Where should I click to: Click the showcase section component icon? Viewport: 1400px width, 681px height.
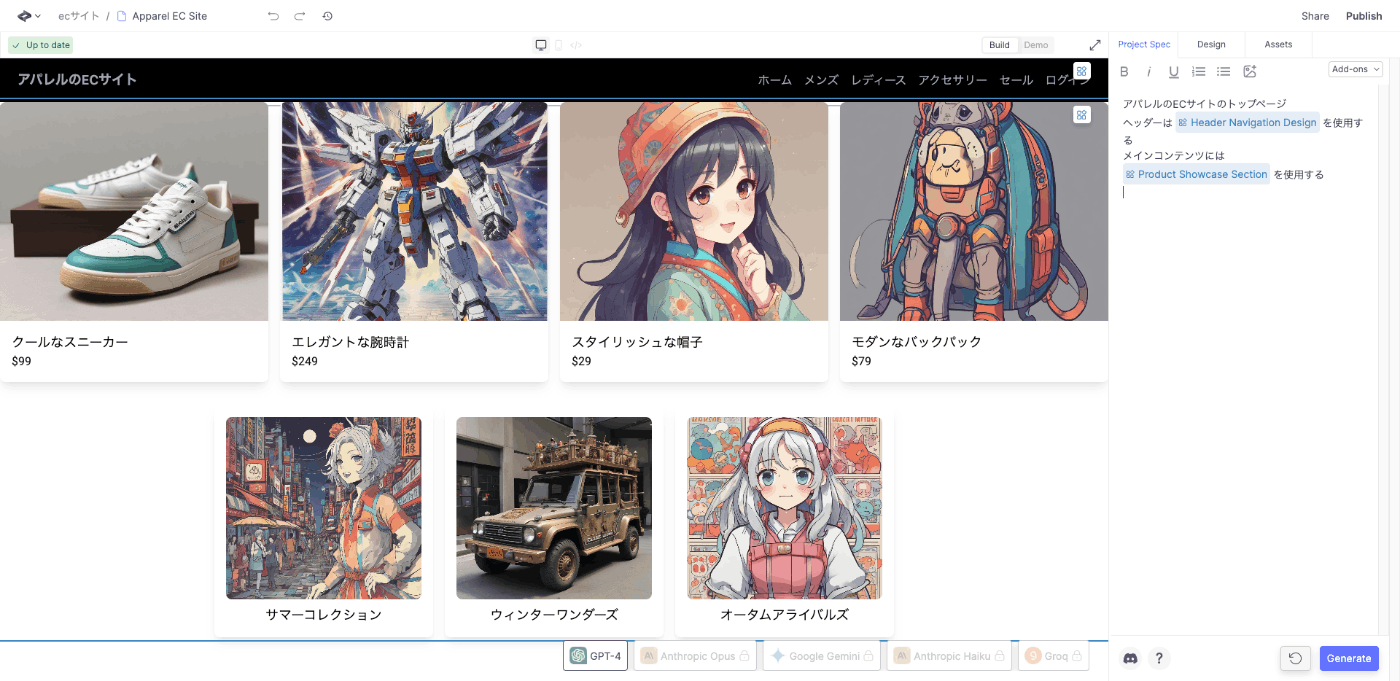pyautogui.click(x=1082, y=115)
